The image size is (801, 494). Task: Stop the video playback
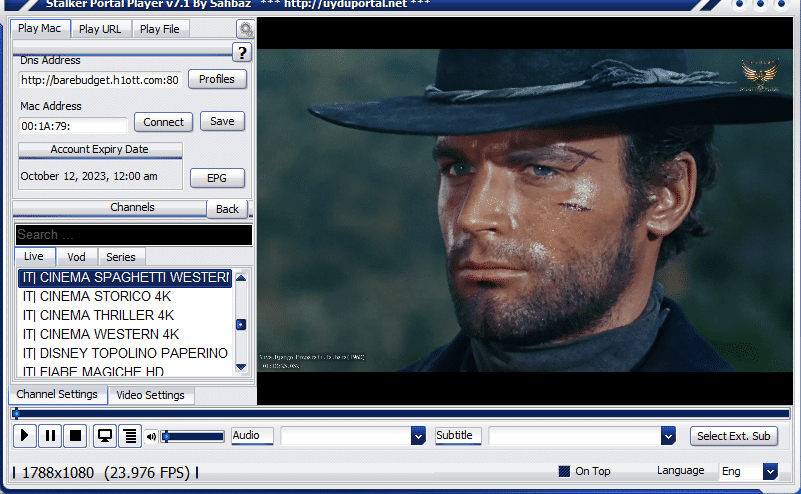point(76,436)
